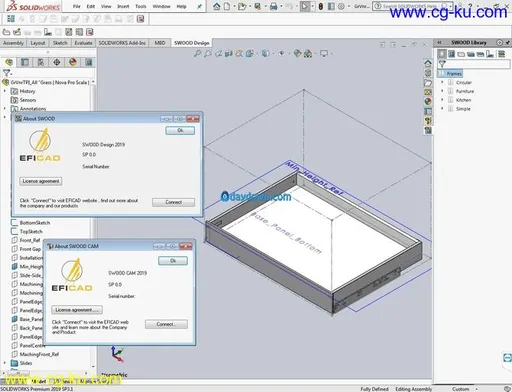The width and height of the screenshot is (512, 392).
Task: Expand the Simple library folder
Action: tap(442, 109)
